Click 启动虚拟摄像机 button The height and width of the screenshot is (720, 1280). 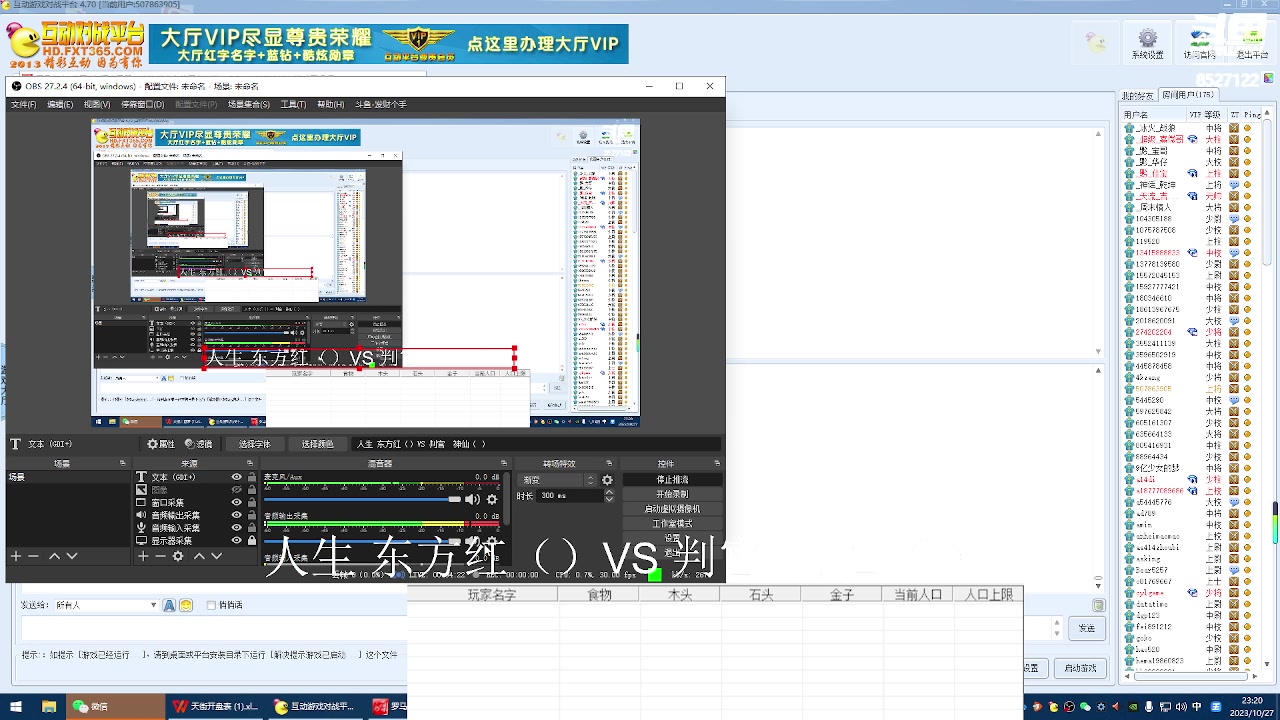(672, 509)
